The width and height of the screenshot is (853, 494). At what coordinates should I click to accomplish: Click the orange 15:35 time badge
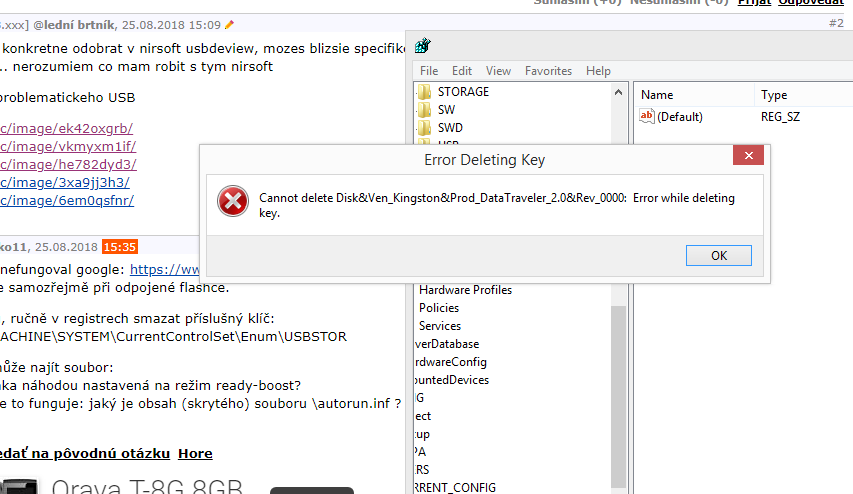pos(120,247)
